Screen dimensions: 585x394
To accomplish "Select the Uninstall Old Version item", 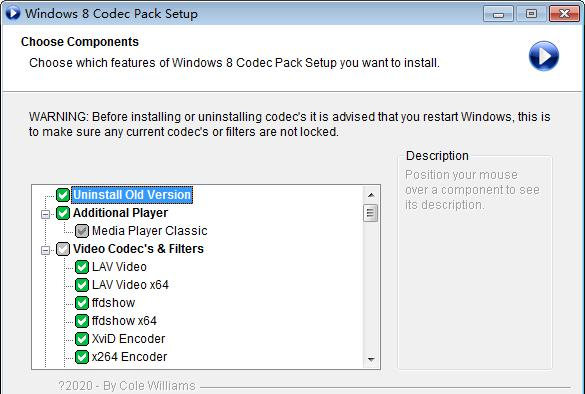I will coord(132,195).
